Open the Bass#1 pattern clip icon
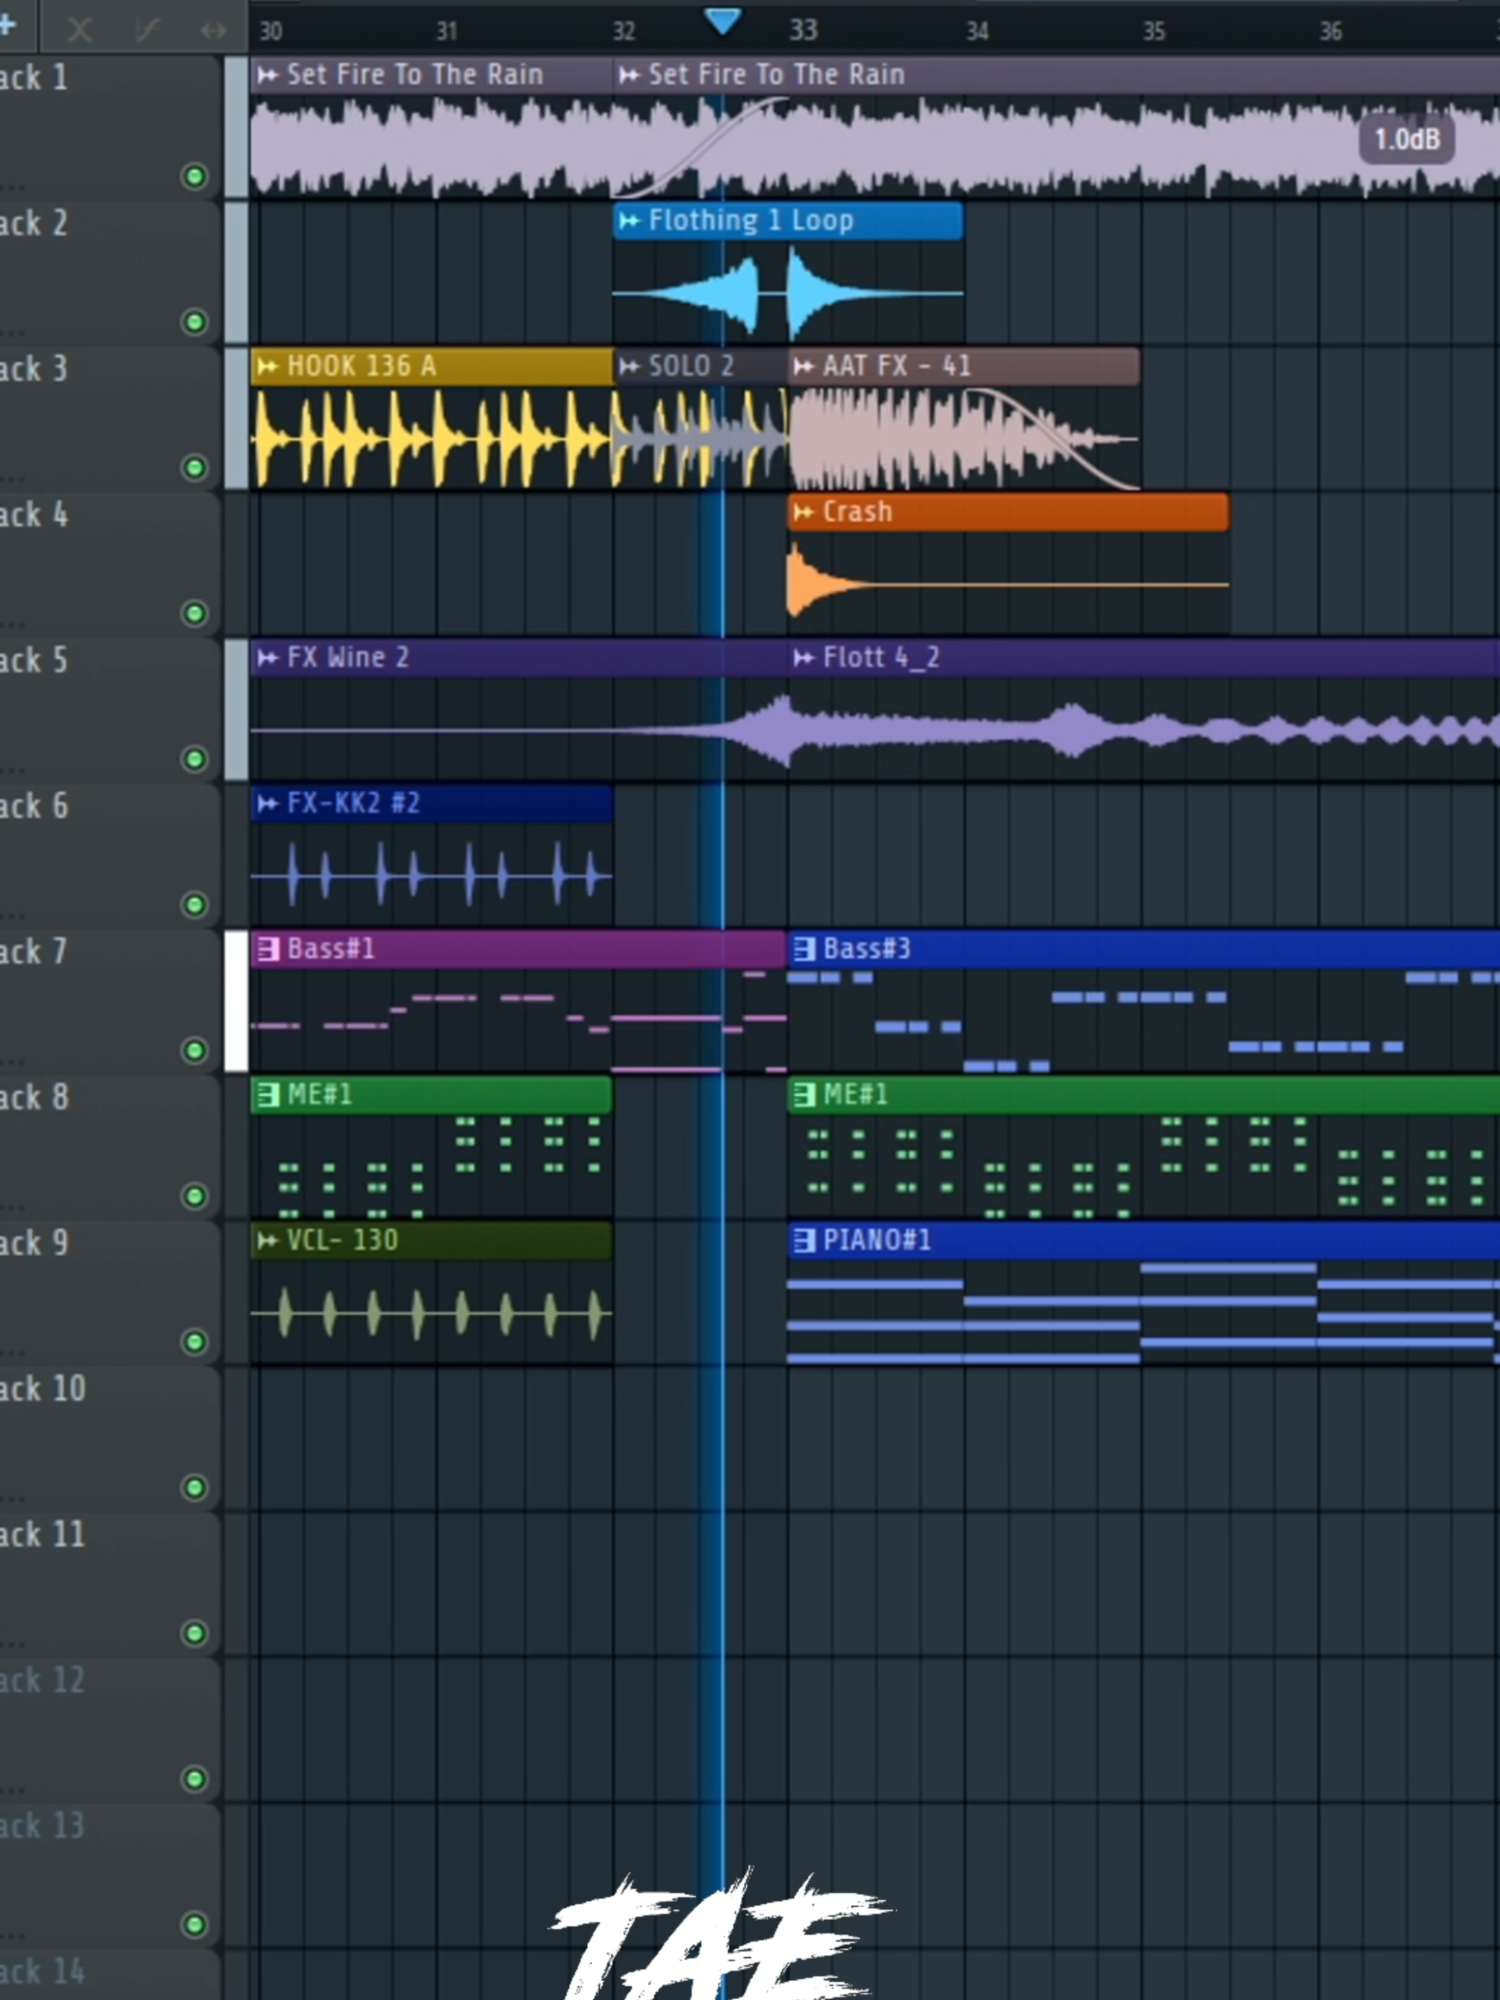Screen dimensions: 1500x2000 (267, 949)
